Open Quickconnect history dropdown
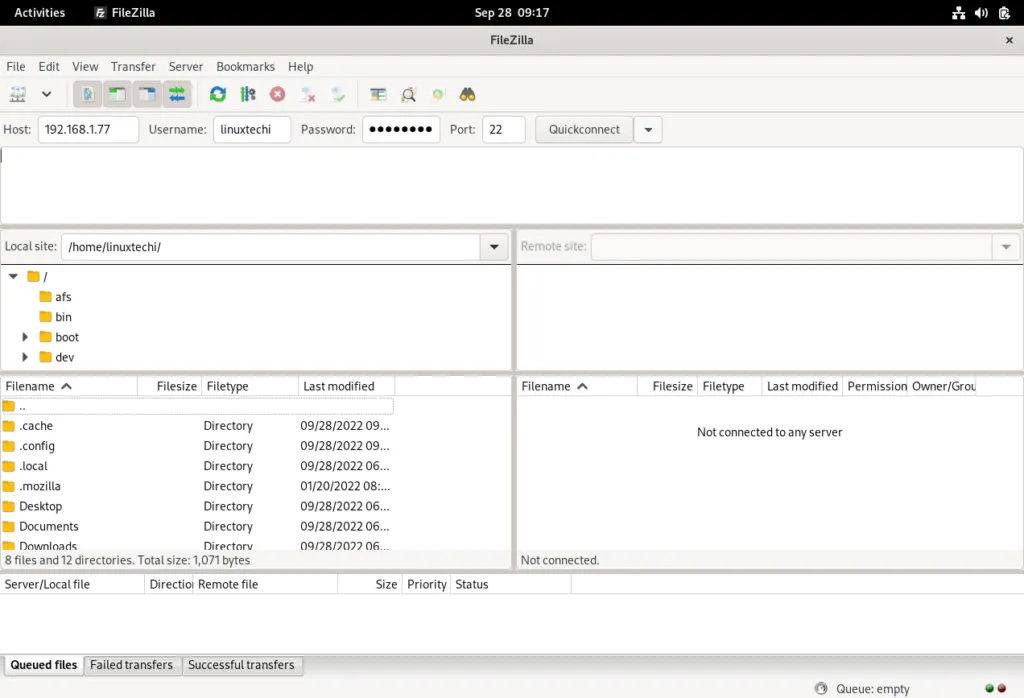This screenshot has height=698, width=1024. (648, 129)
